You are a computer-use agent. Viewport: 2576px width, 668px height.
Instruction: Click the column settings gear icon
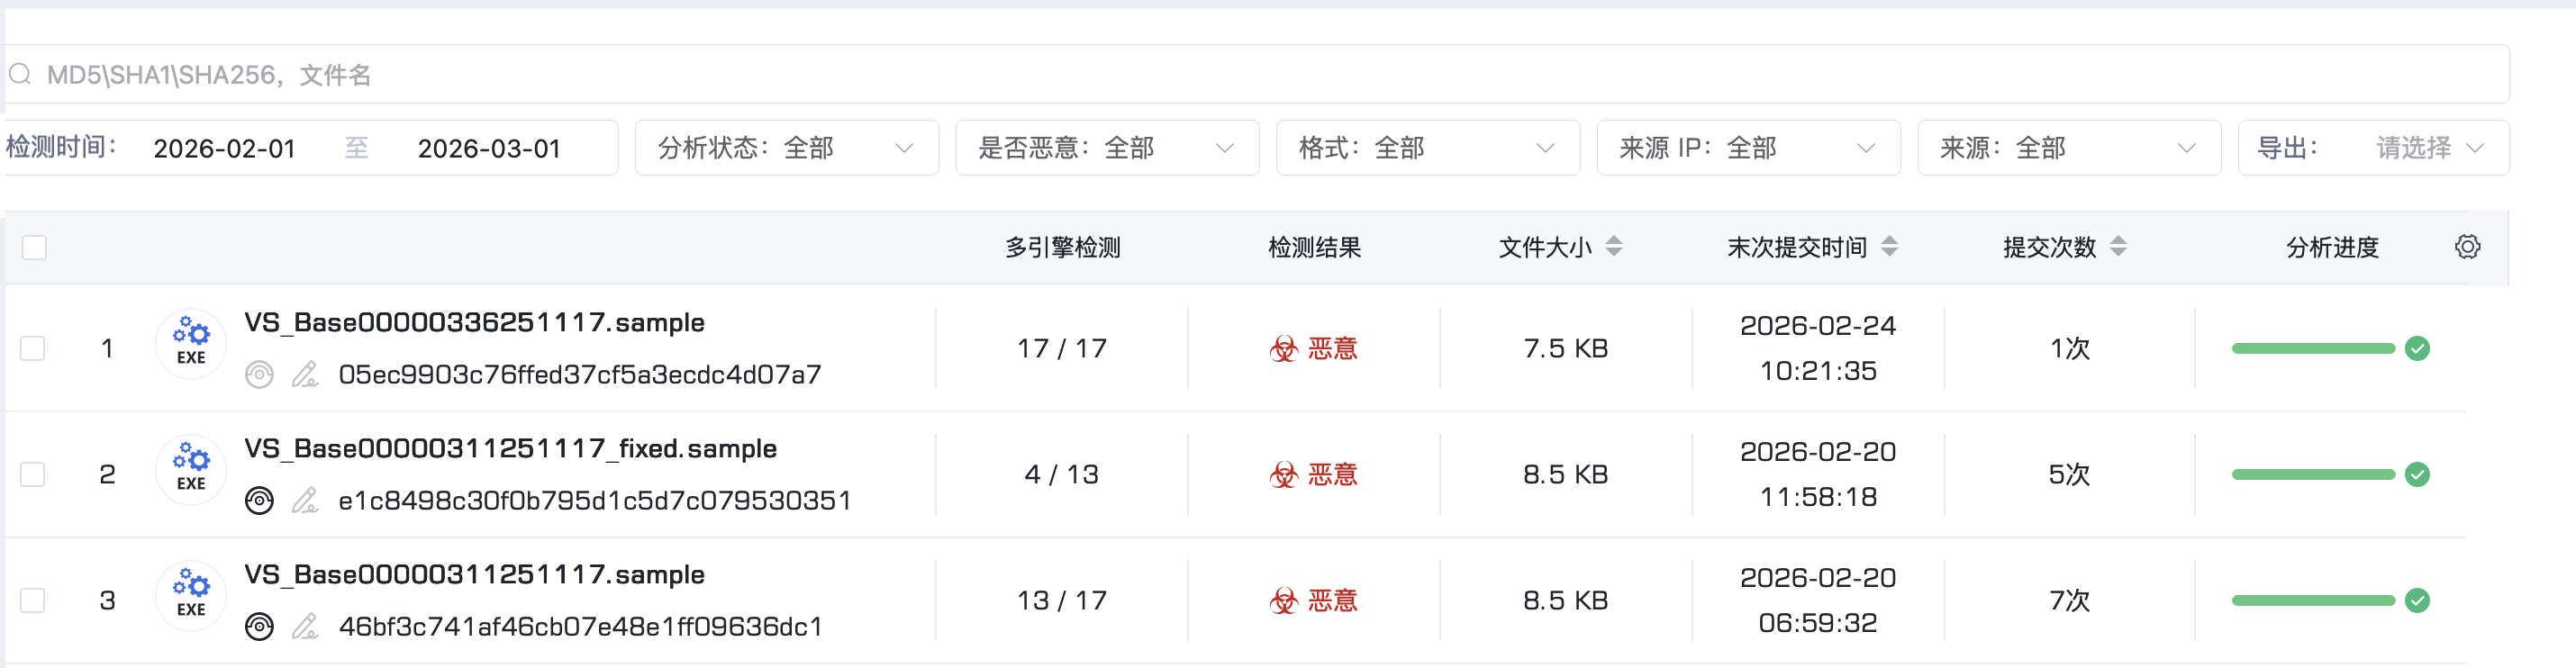click(x=2467, y=247)
